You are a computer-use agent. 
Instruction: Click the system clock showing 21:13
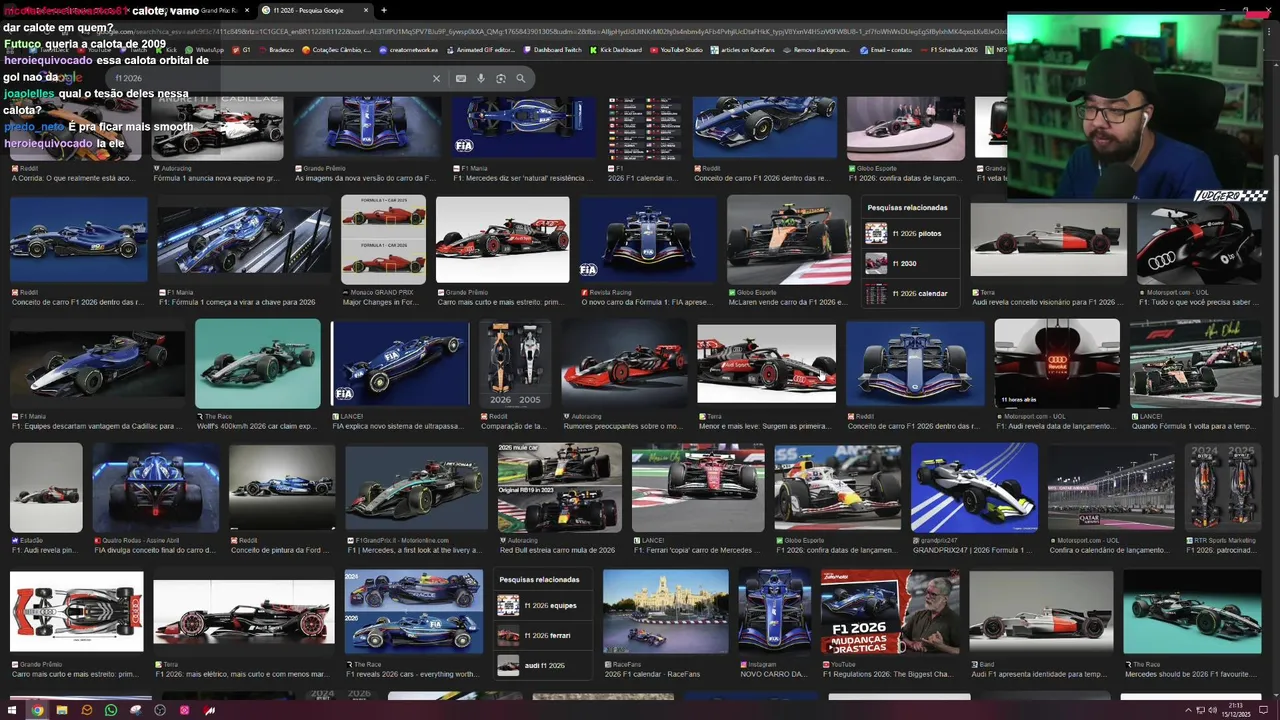[1236, 710]
